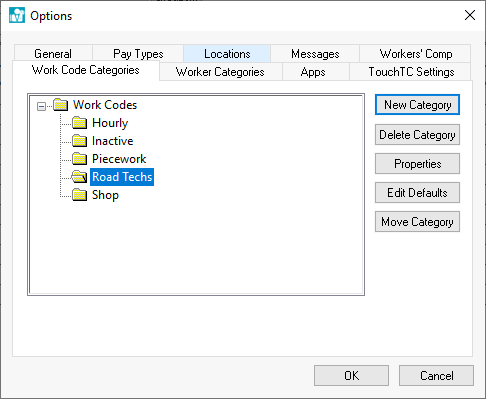
Task: Click the Move Category button
Action: coord(417,222)
